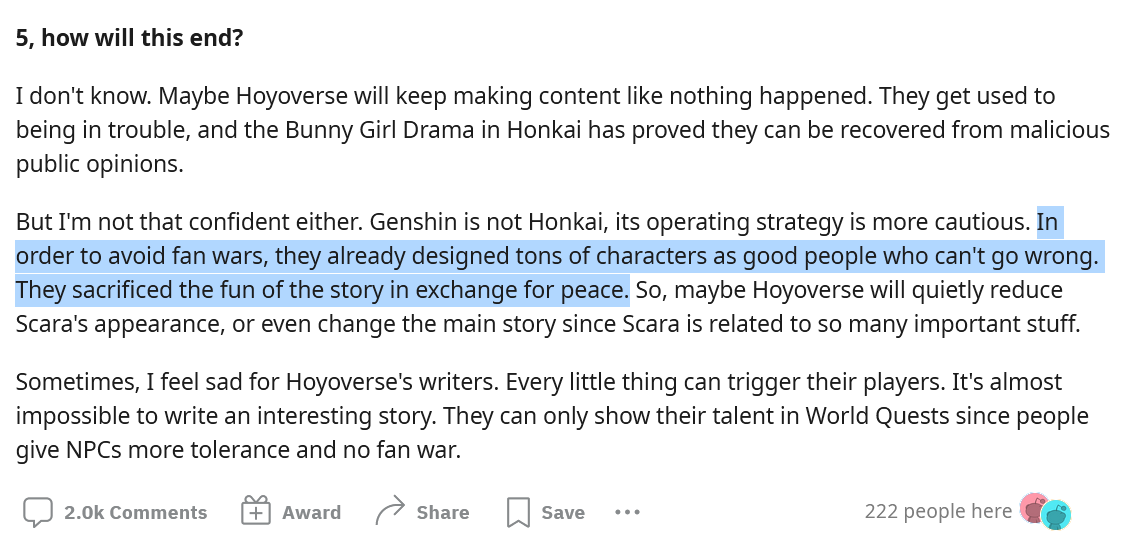Click the teal Reddit avatar icon
Image resolution: width=1125 pixels, height=547 pixels.
(1056, 515)
